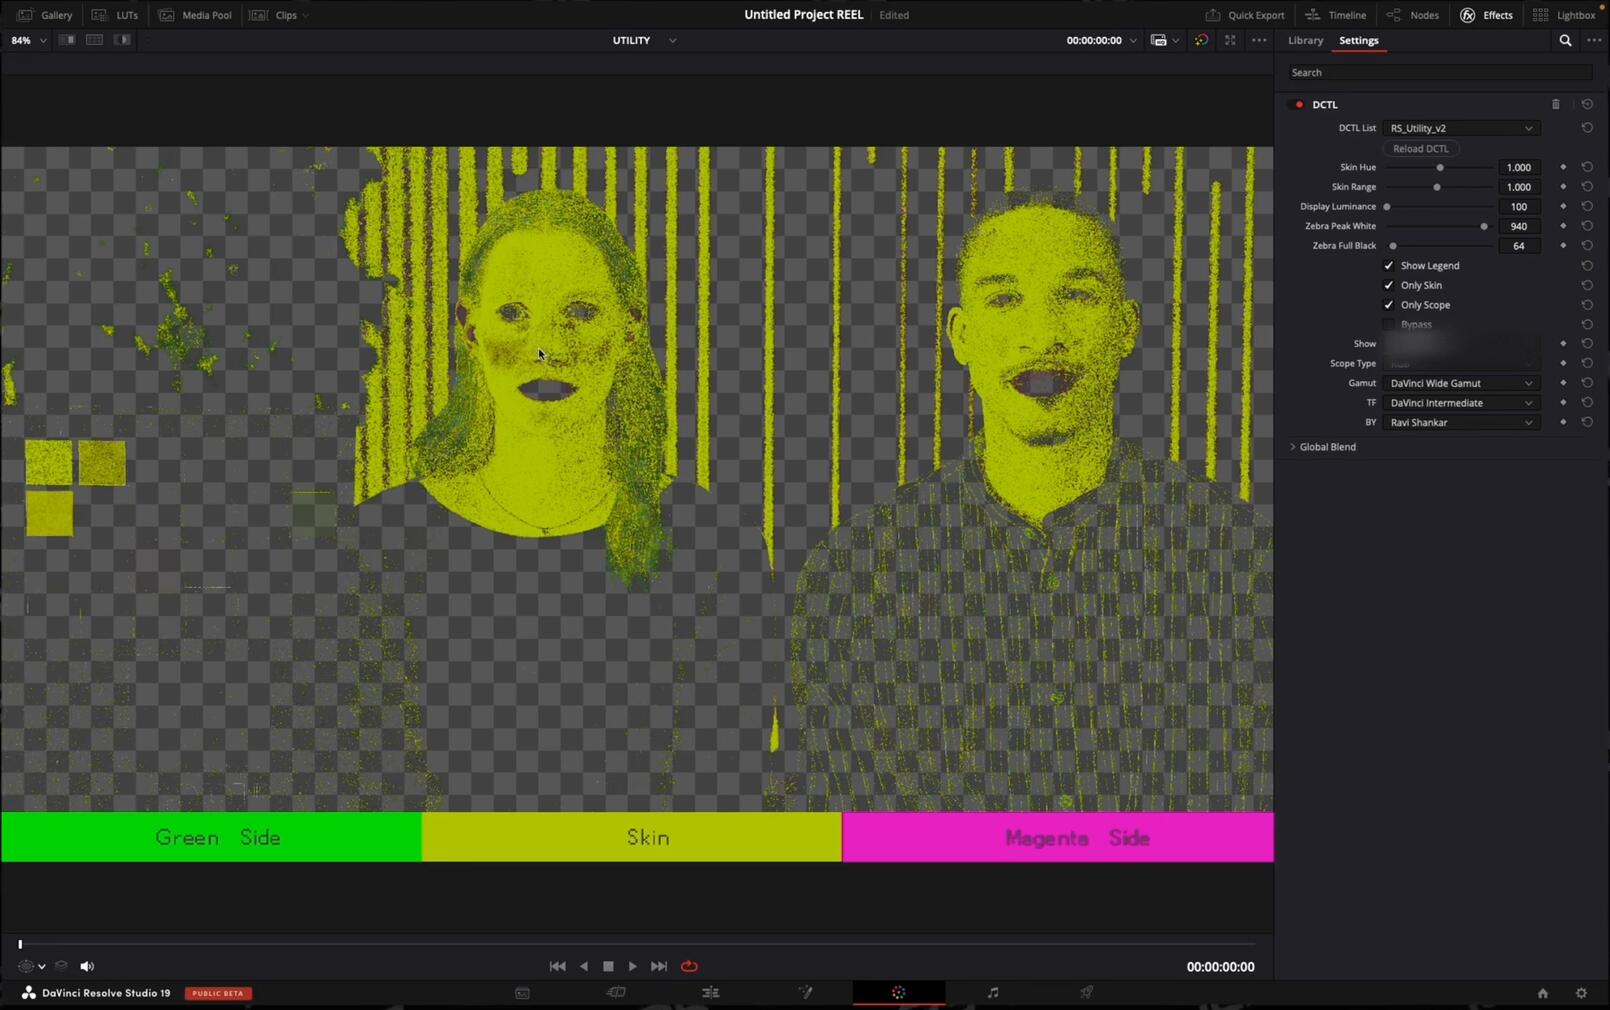Open the Media Pool panel
This screenshot has width=1610, height=1010.
(195, 15)
